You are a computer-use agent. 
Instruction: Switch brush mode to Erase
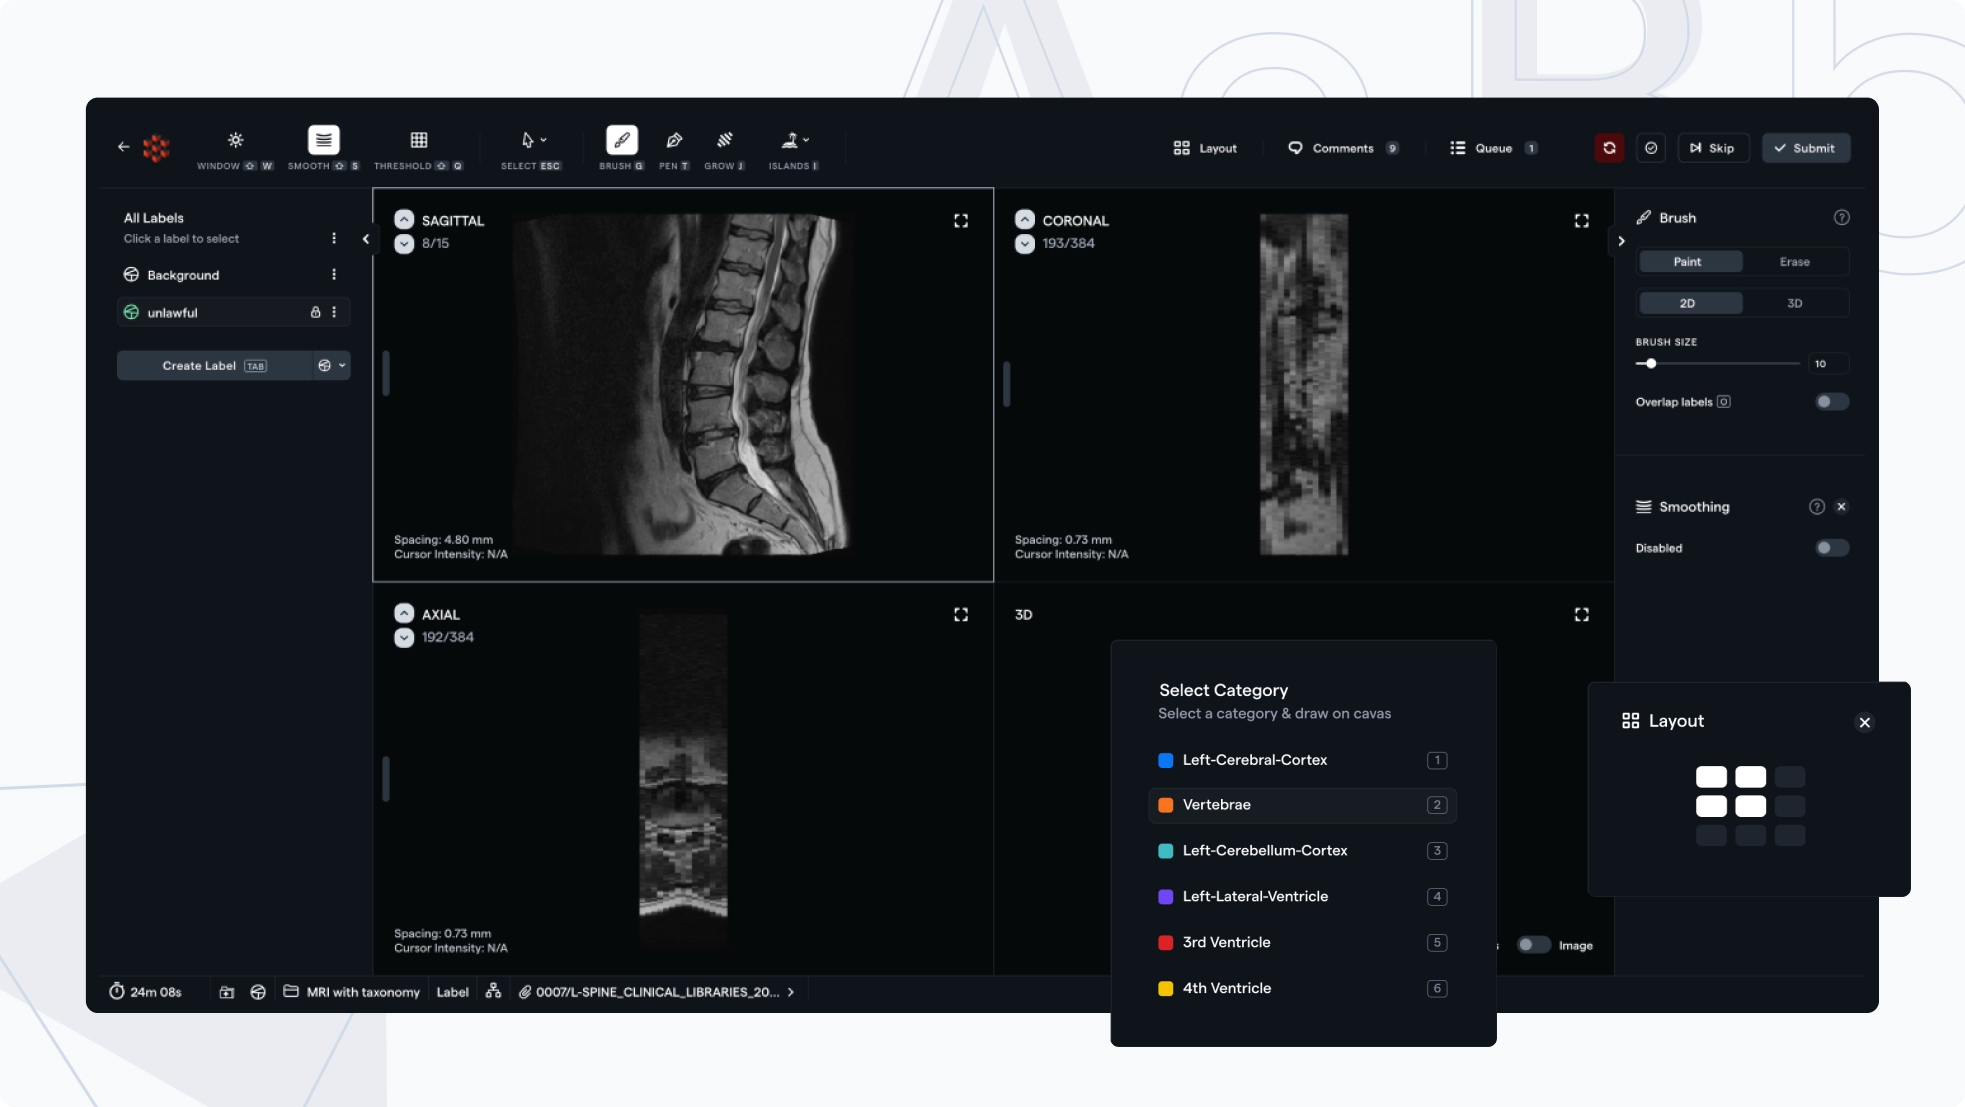tap(1794, 262)
